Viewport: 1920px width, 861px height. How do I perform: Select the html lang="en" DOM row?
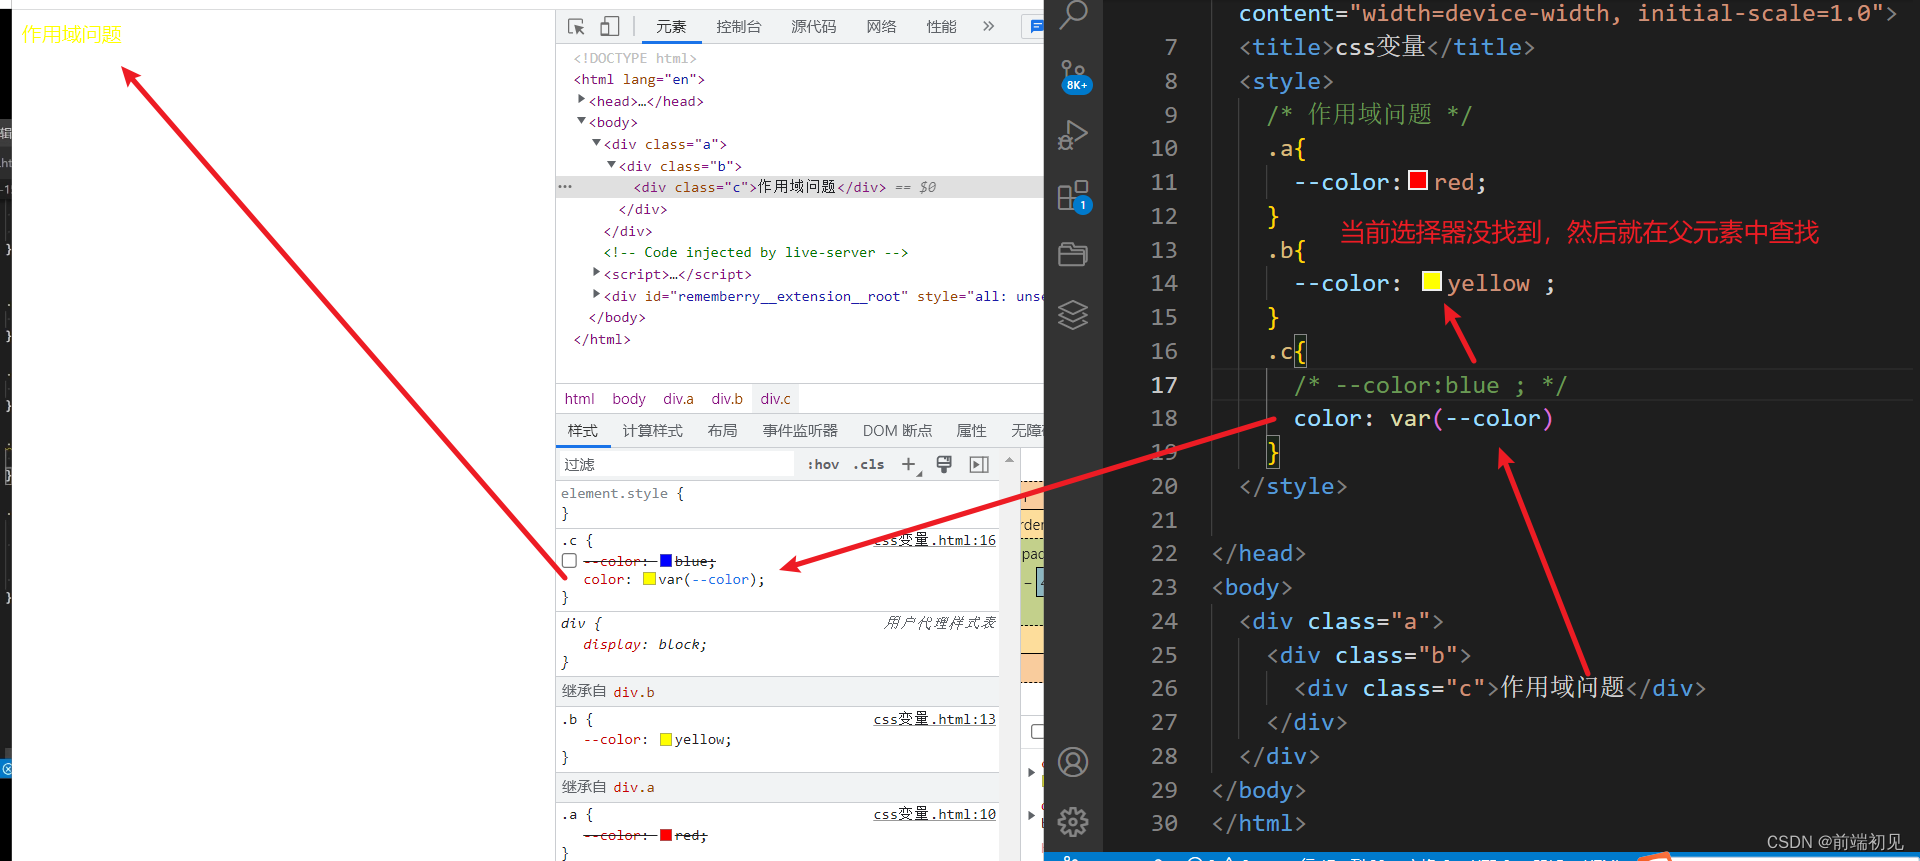point(639,79)
